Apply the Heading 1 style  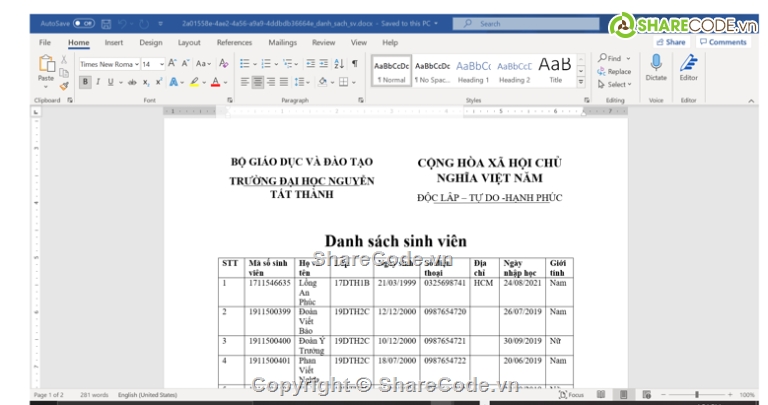click(x=473, y=71)
